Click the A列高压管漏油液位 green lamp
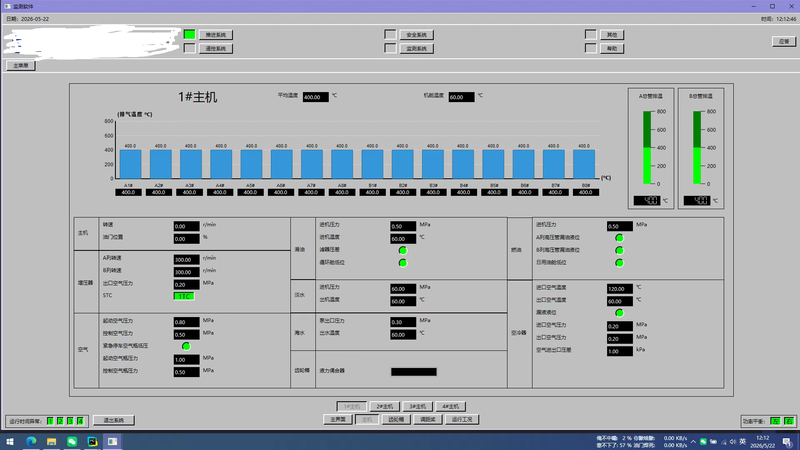 pyautogui.click(x=619, y=238)
